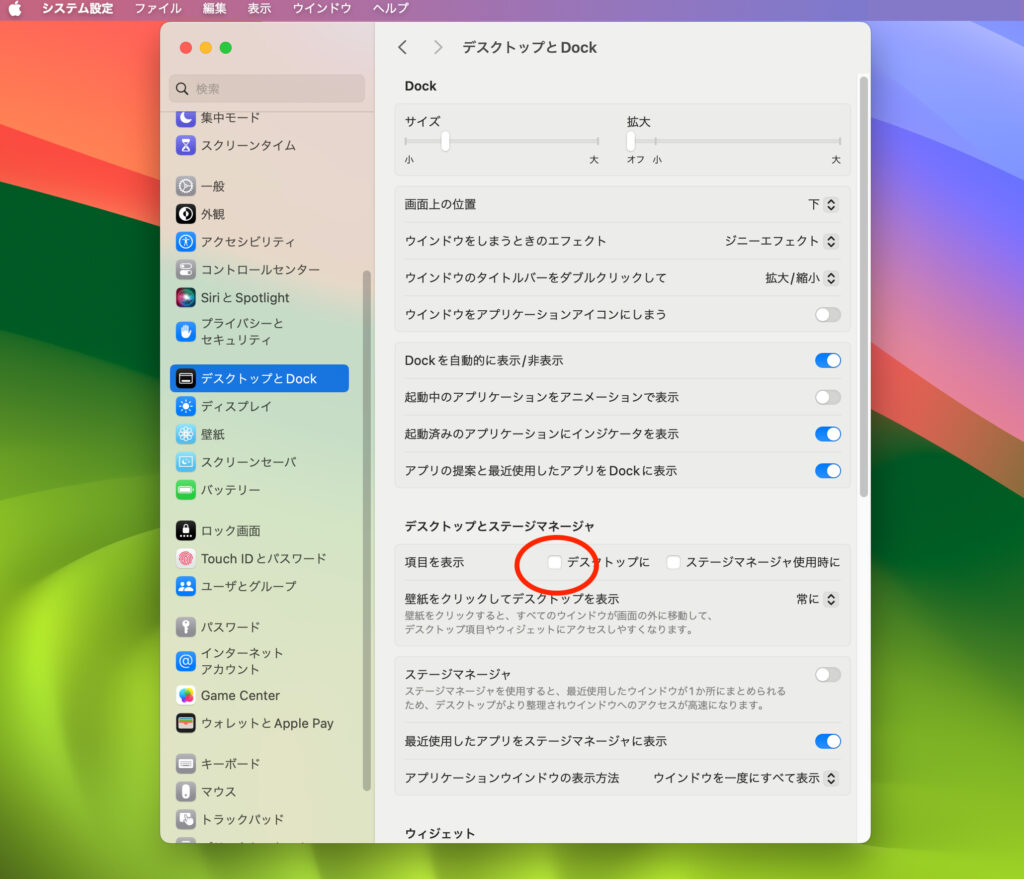Image resolution: width=1024 pixels, height=879 pixels.
Task: Click the マウス icon
Action: coord(185,791)
